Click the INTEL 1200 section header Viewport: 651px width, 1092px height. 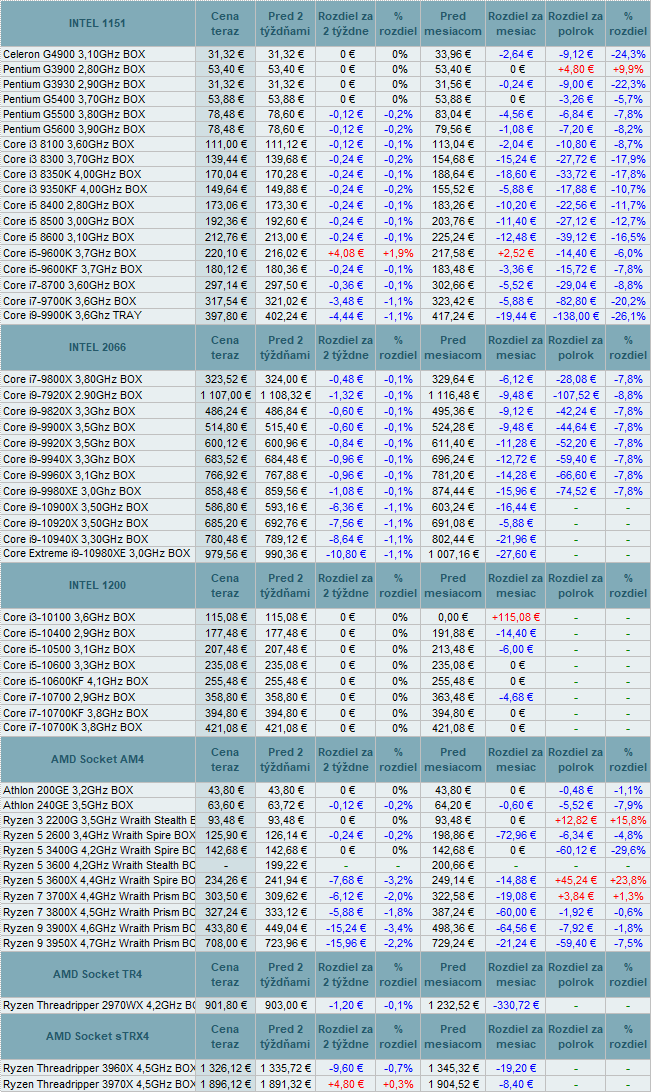pos(97,586)
